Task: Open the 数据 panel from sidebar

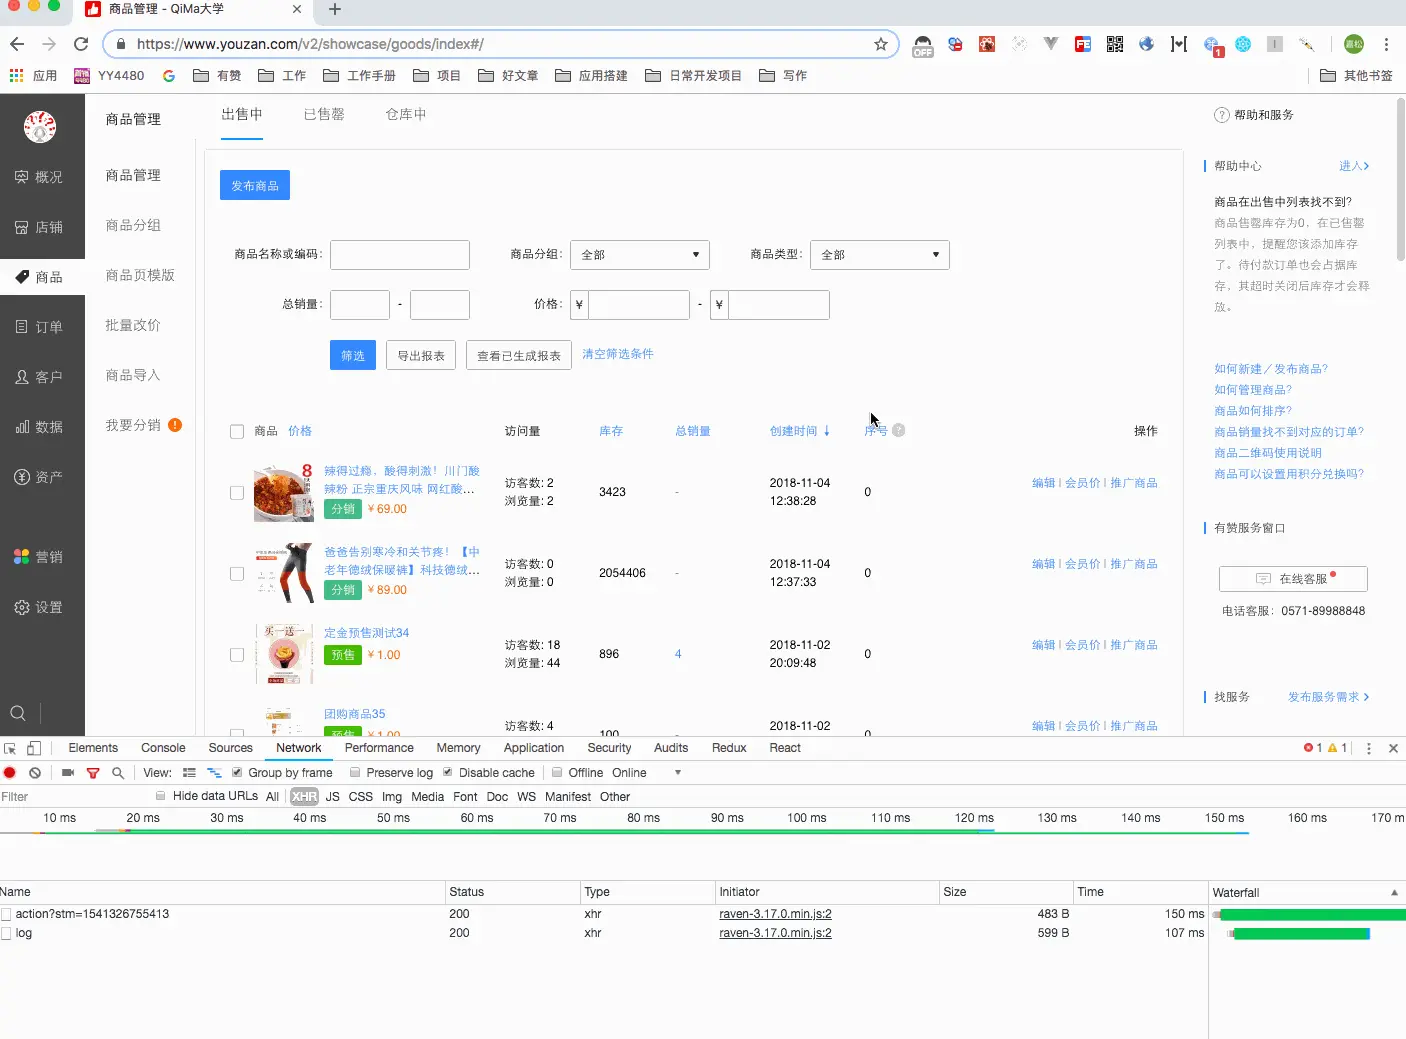Action: [x=41, y=427]
